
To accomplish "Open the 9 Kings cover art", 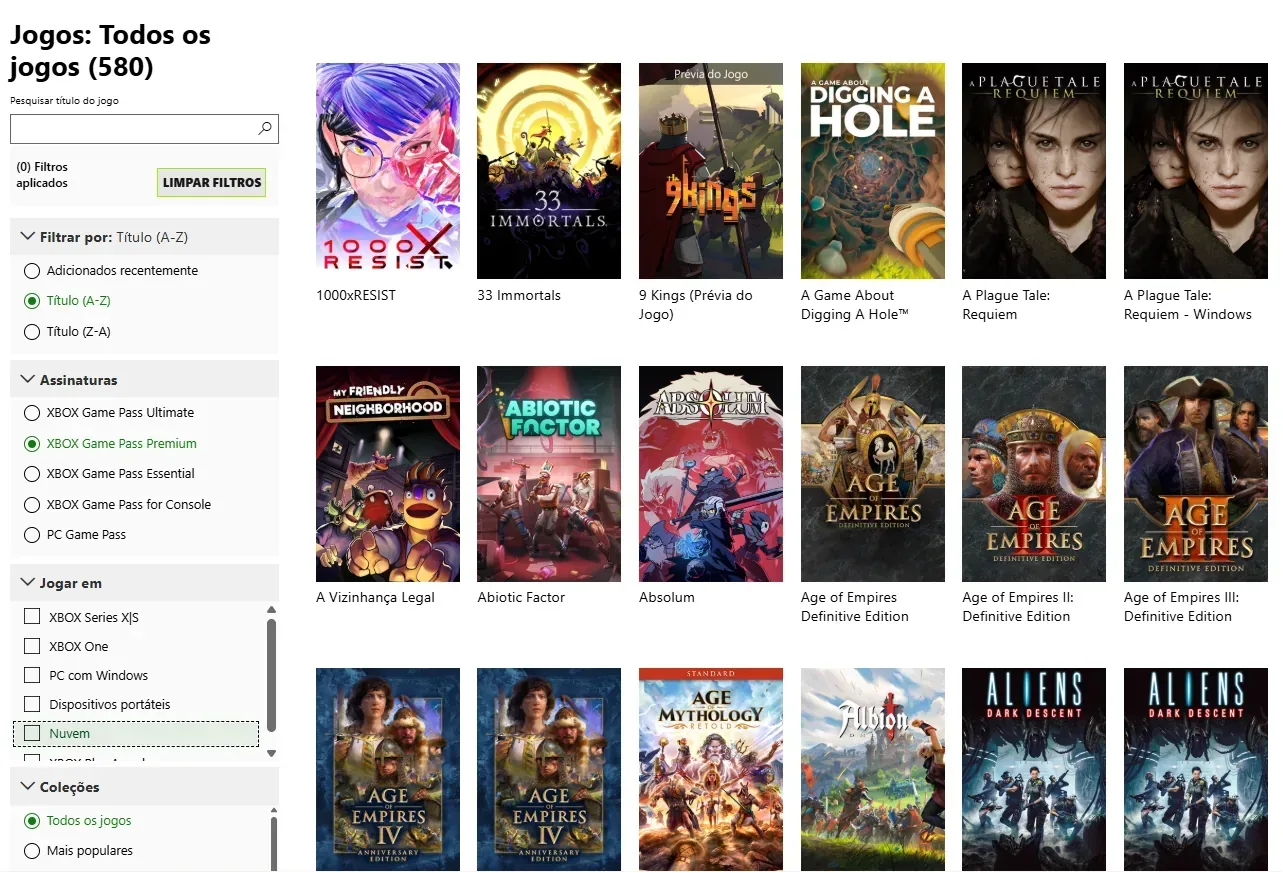I will point(711,171).
